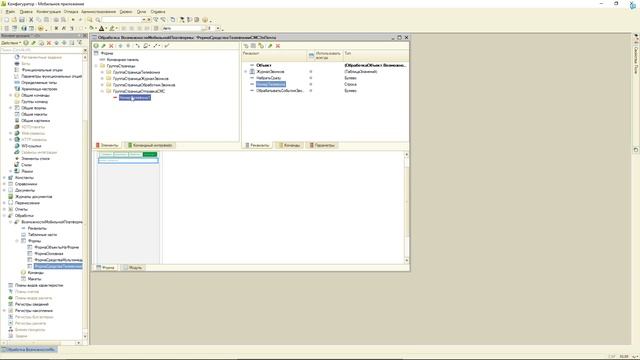Toggle Использовать всегда for НабратьСразу row

pos(311,78)
